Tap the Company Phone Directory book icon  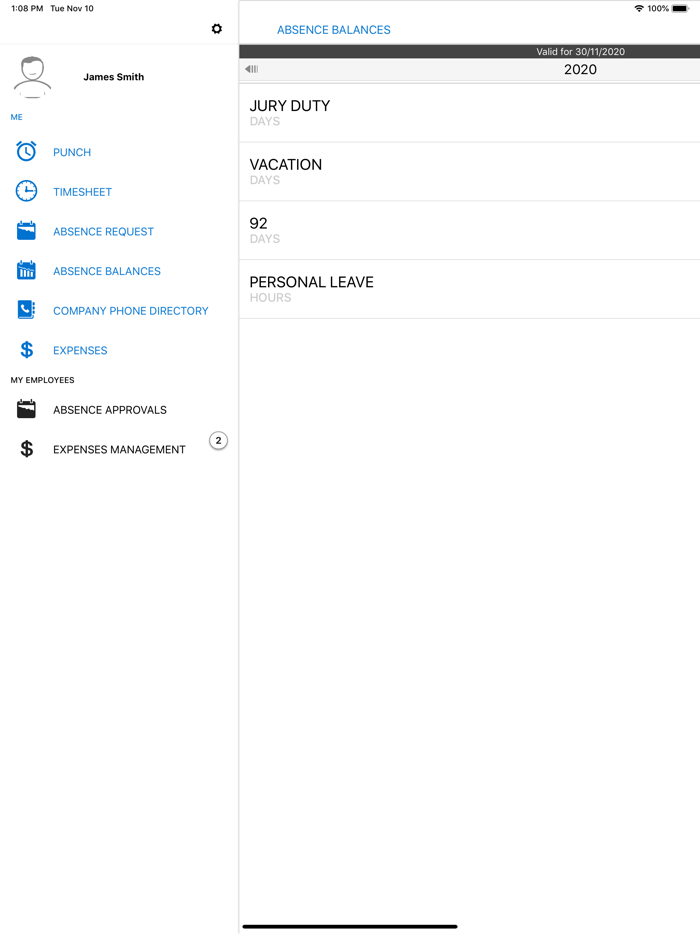point(26,310)
